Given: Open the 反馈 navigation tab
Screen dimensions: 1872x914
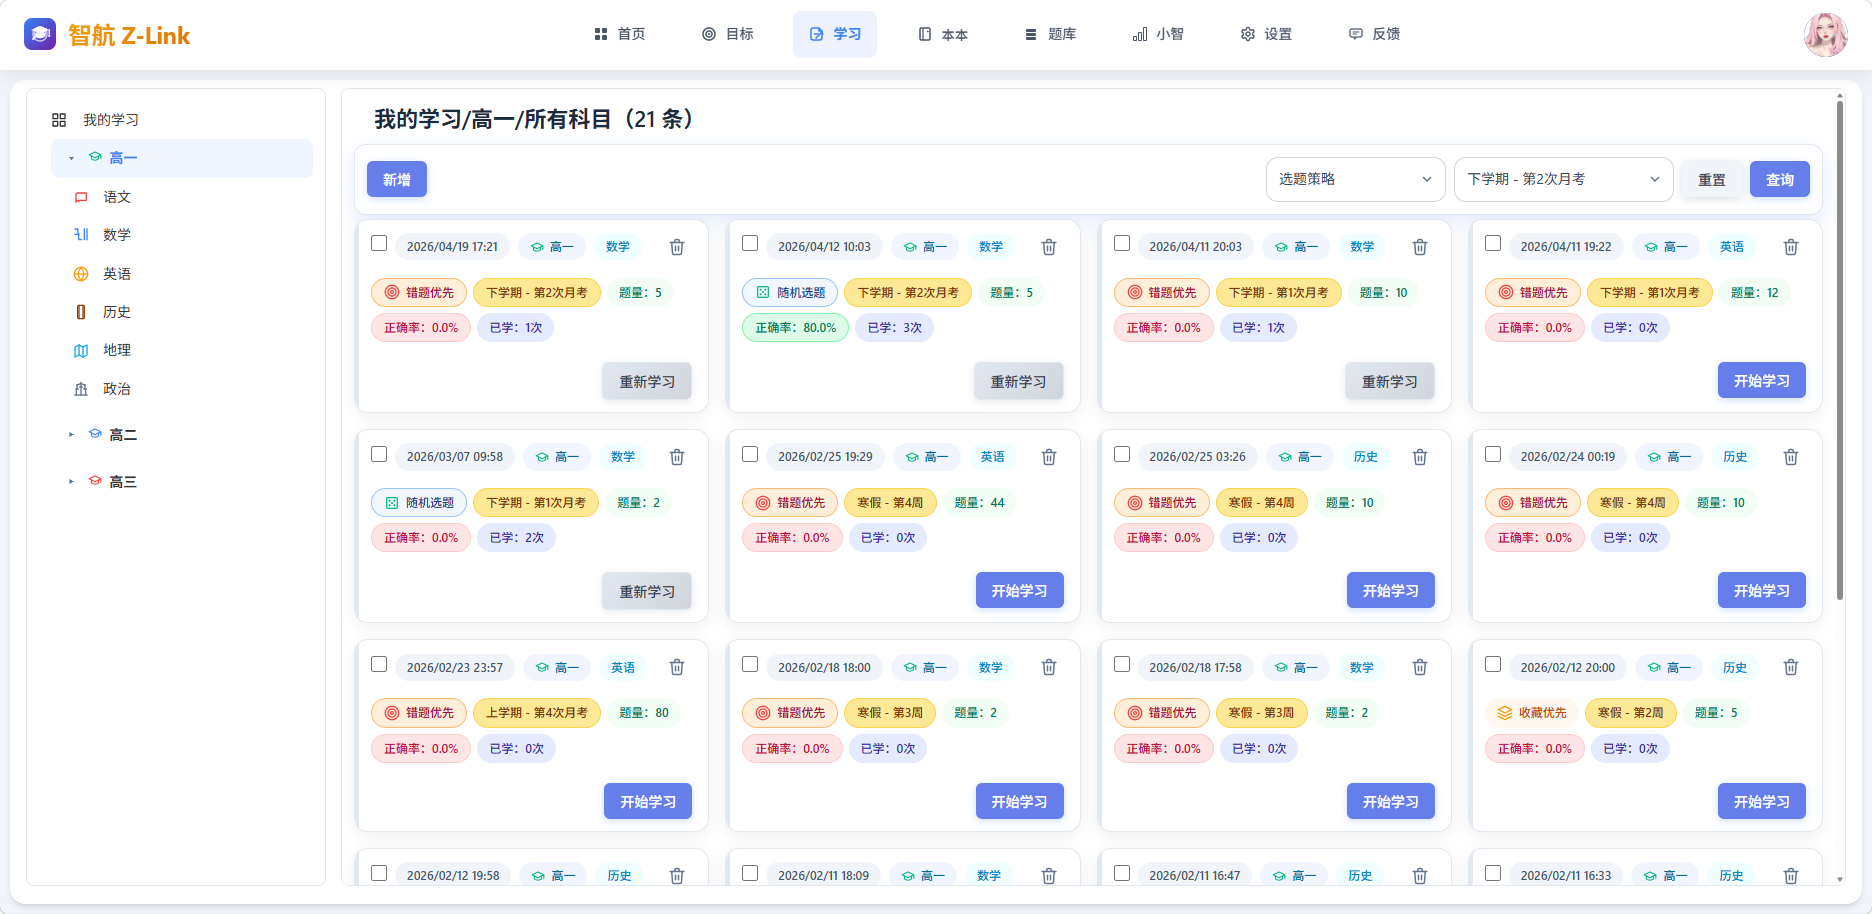Looking at the screenshot, I should [1374, 34].
